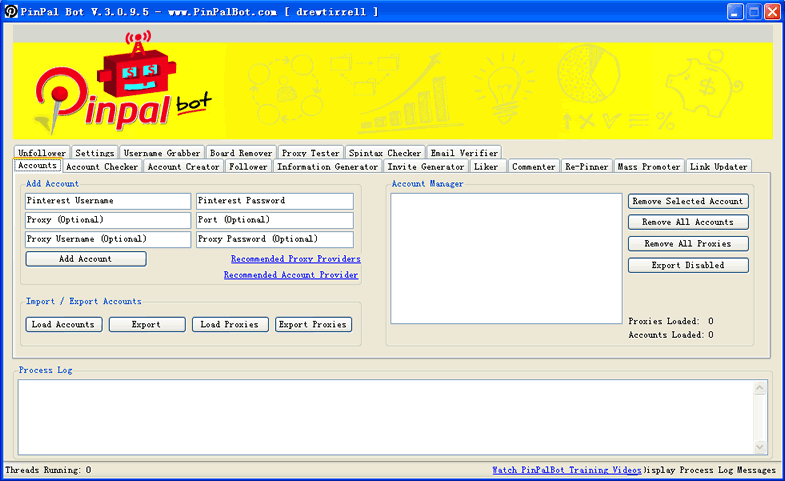Switch to Username Grabber tab
The image size is (785, 481).
(162, 153)
